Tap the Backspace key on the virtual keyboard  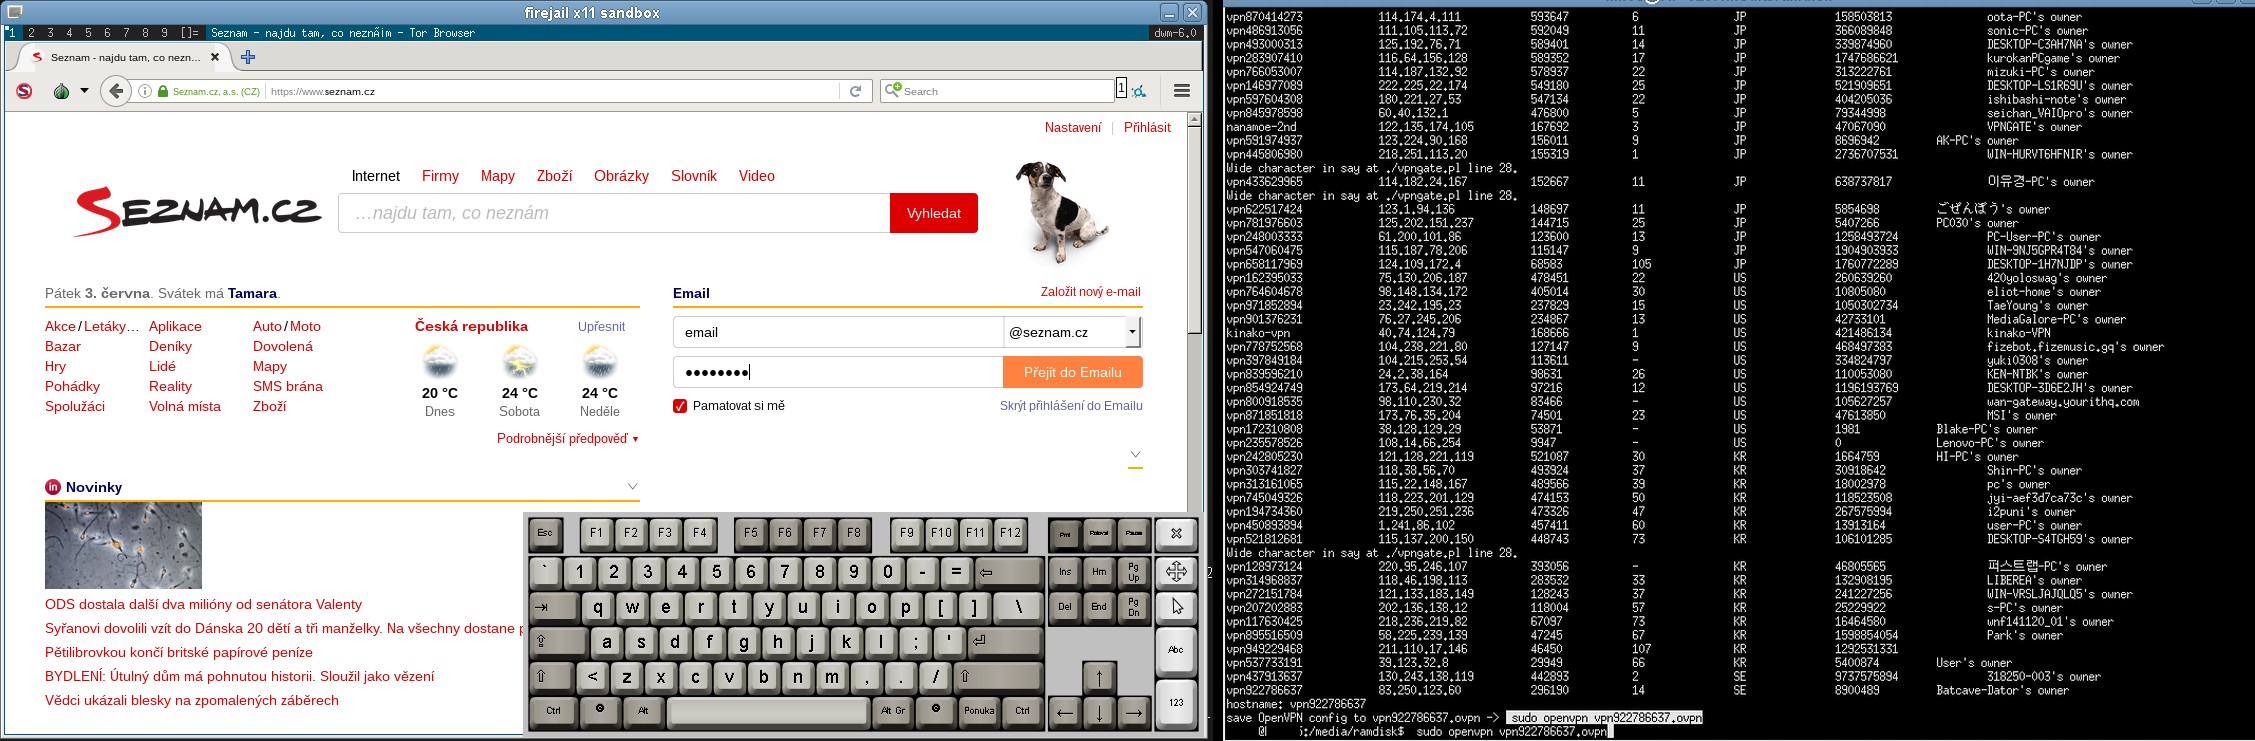[1008, 572]
